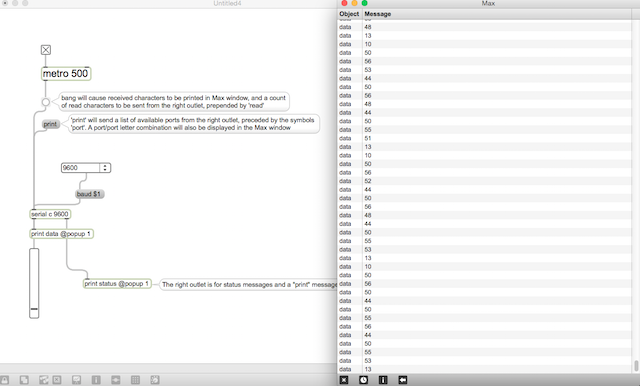Toggle the X toggle box above metro
Image resolution: width=640 pixels, height=386 pixels.
click(46, 50)
